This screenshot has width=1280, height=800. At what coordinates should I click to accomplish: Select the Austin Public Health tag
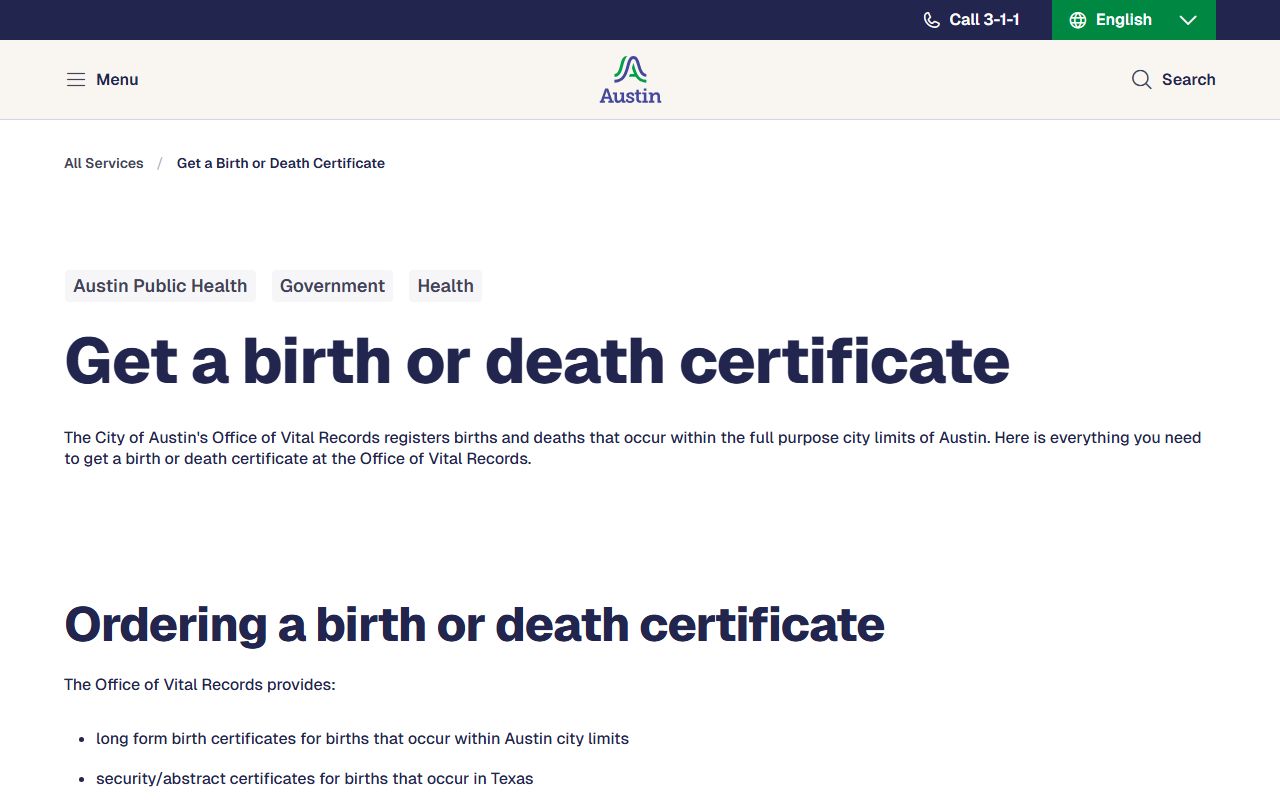click(x=160, y=286)
